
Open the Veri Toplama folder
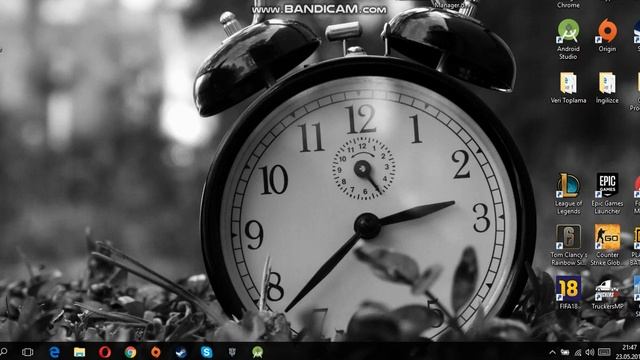point(568,88)
